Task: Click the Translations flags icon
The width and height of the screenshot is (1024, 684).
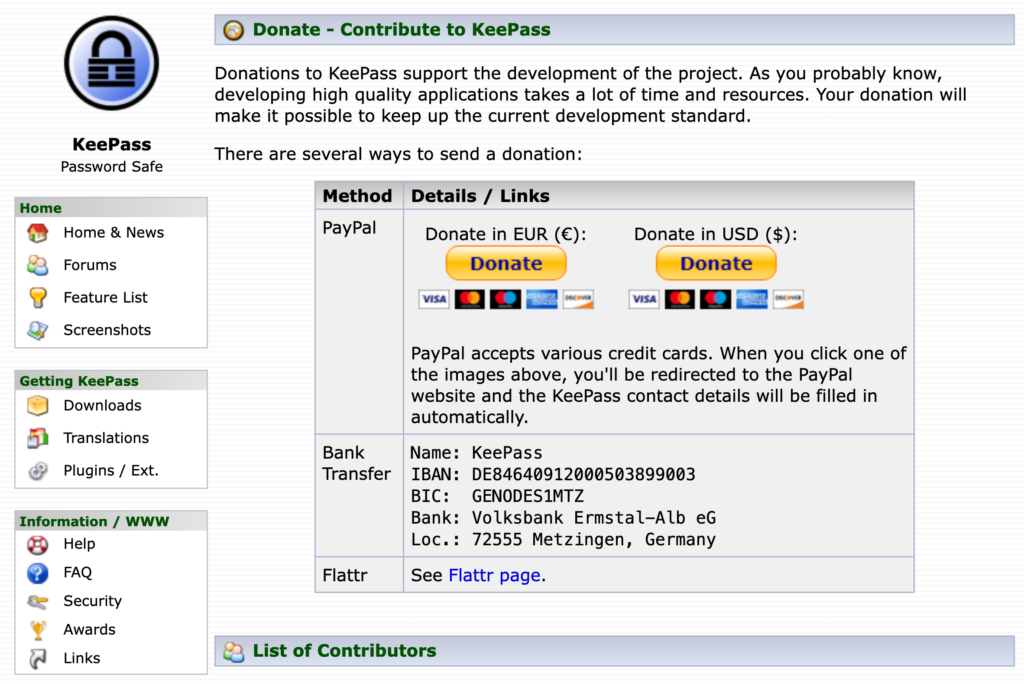Action: coord(38,438)
